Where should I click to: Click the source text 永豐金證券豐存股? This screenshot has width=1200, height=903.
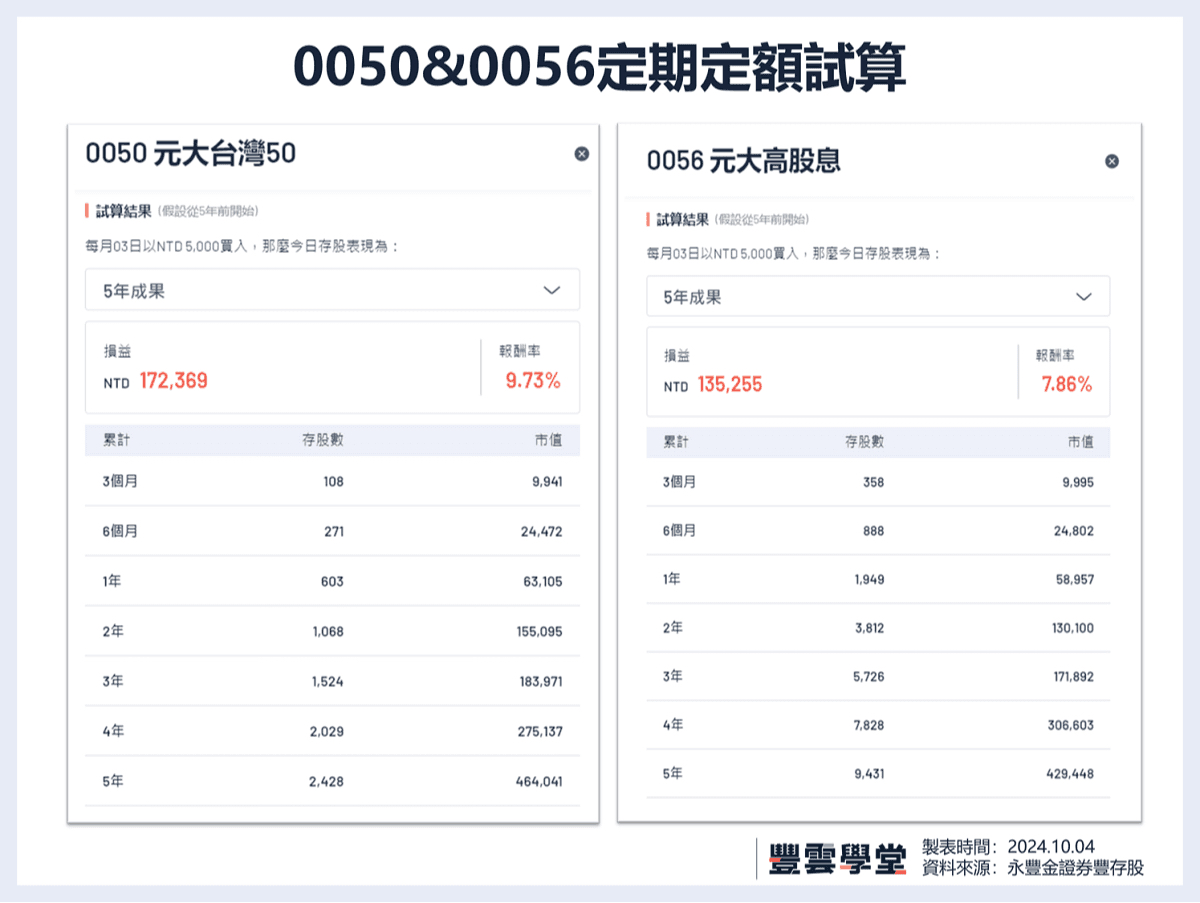coord(1076,868)
